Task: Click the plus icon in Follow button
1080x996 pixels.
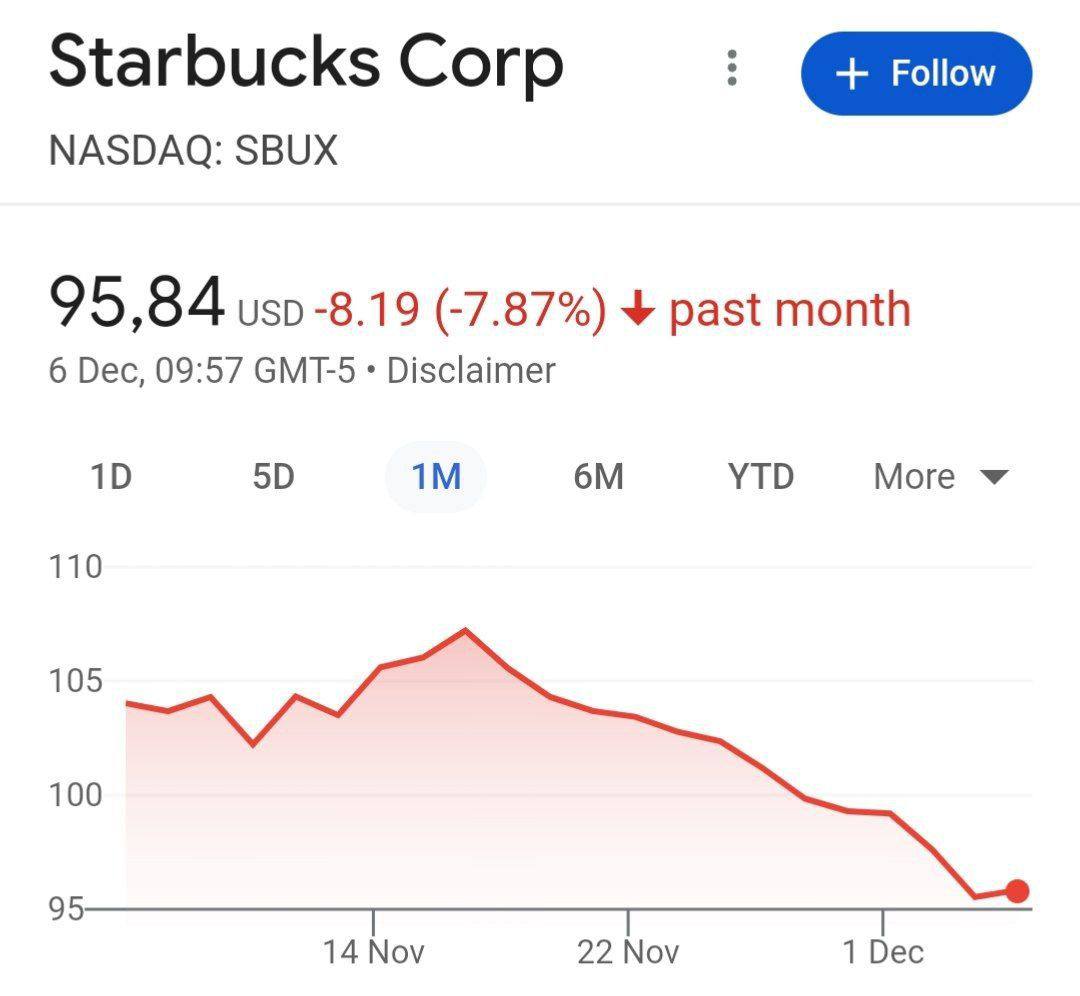Action: coord(852,74)
